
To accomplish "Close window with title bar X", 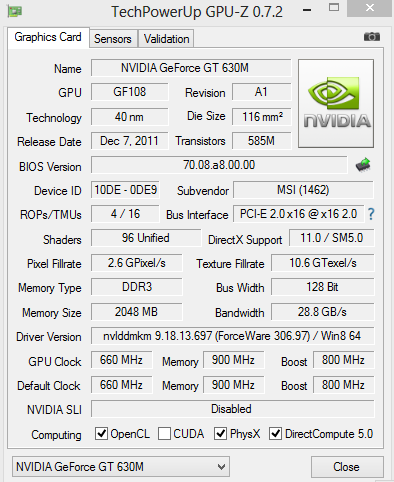I will click(x=370, y=8).
